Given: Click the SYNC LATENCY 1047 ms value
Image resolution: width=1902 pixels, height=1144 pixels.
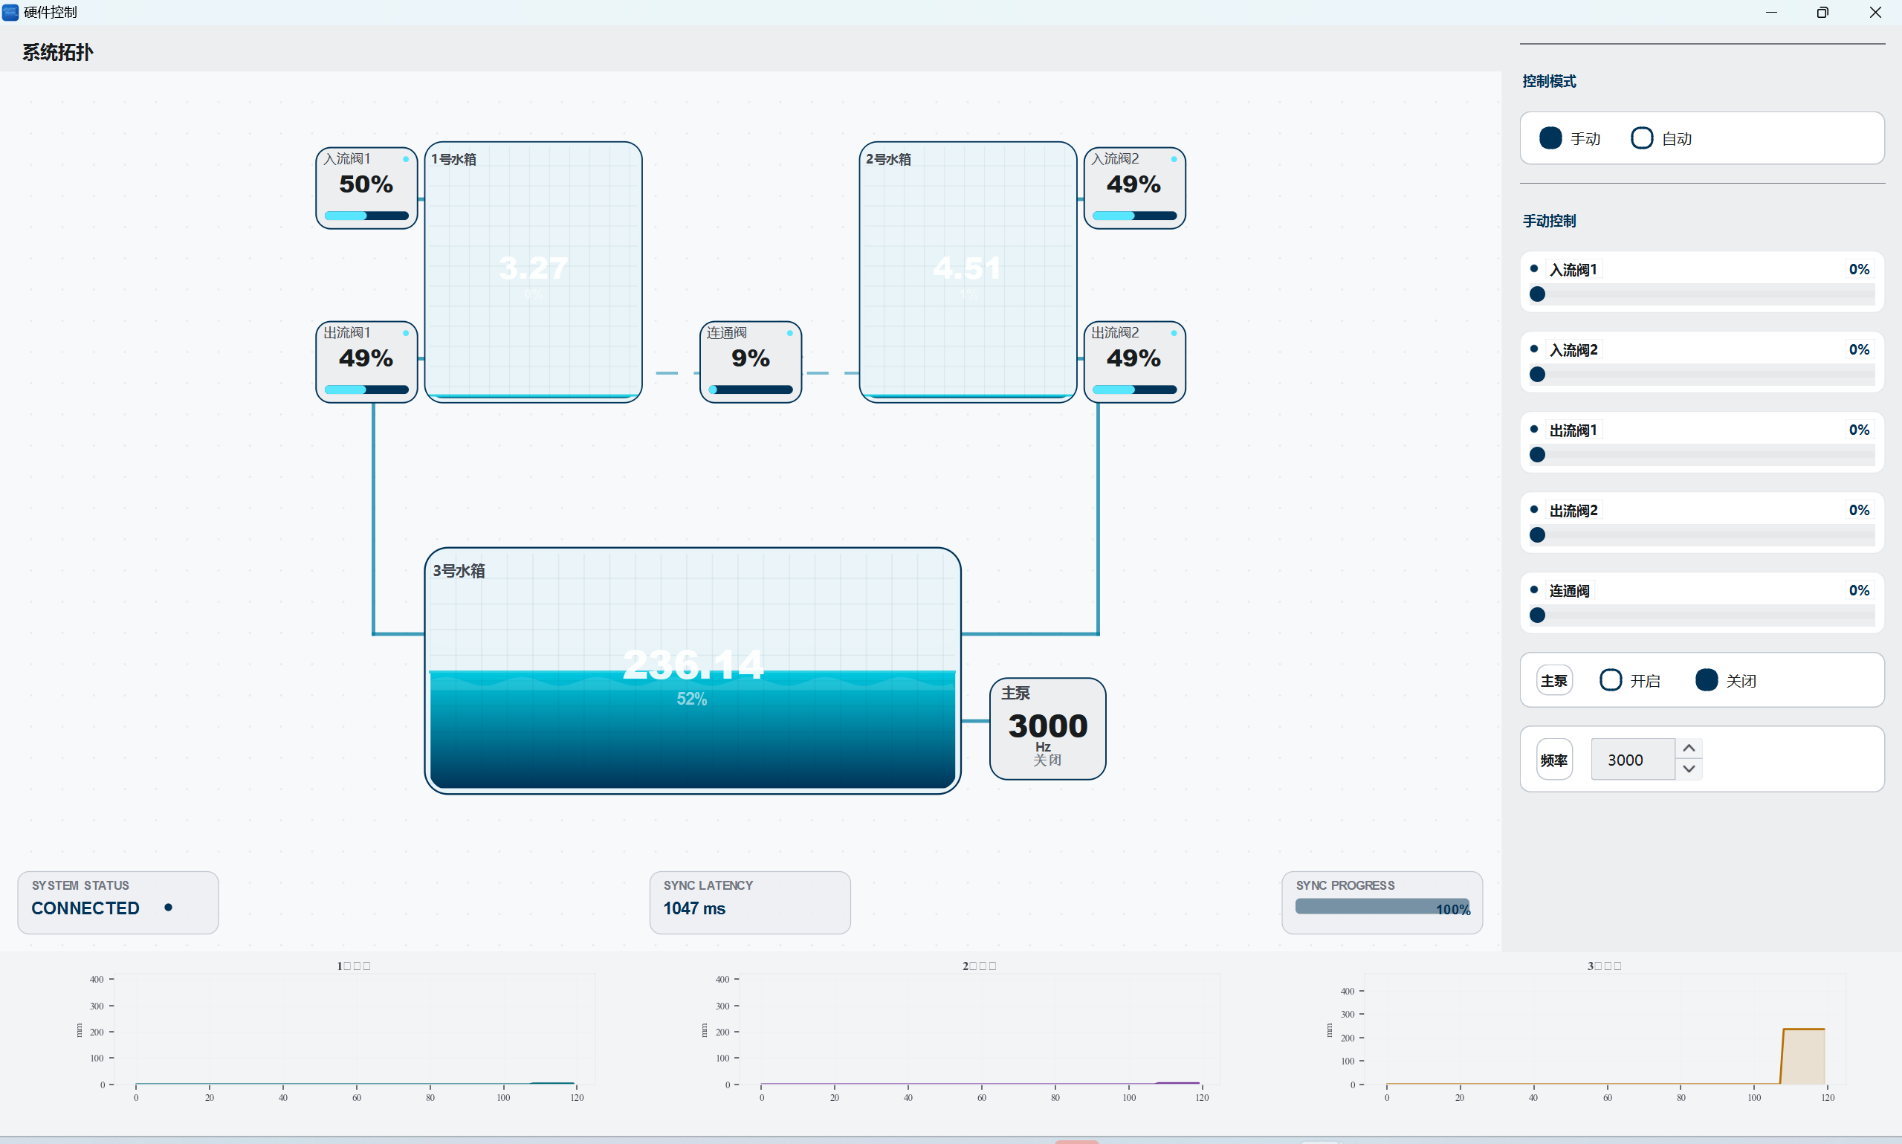Looking at the screenshot, I should coord(695,908).
